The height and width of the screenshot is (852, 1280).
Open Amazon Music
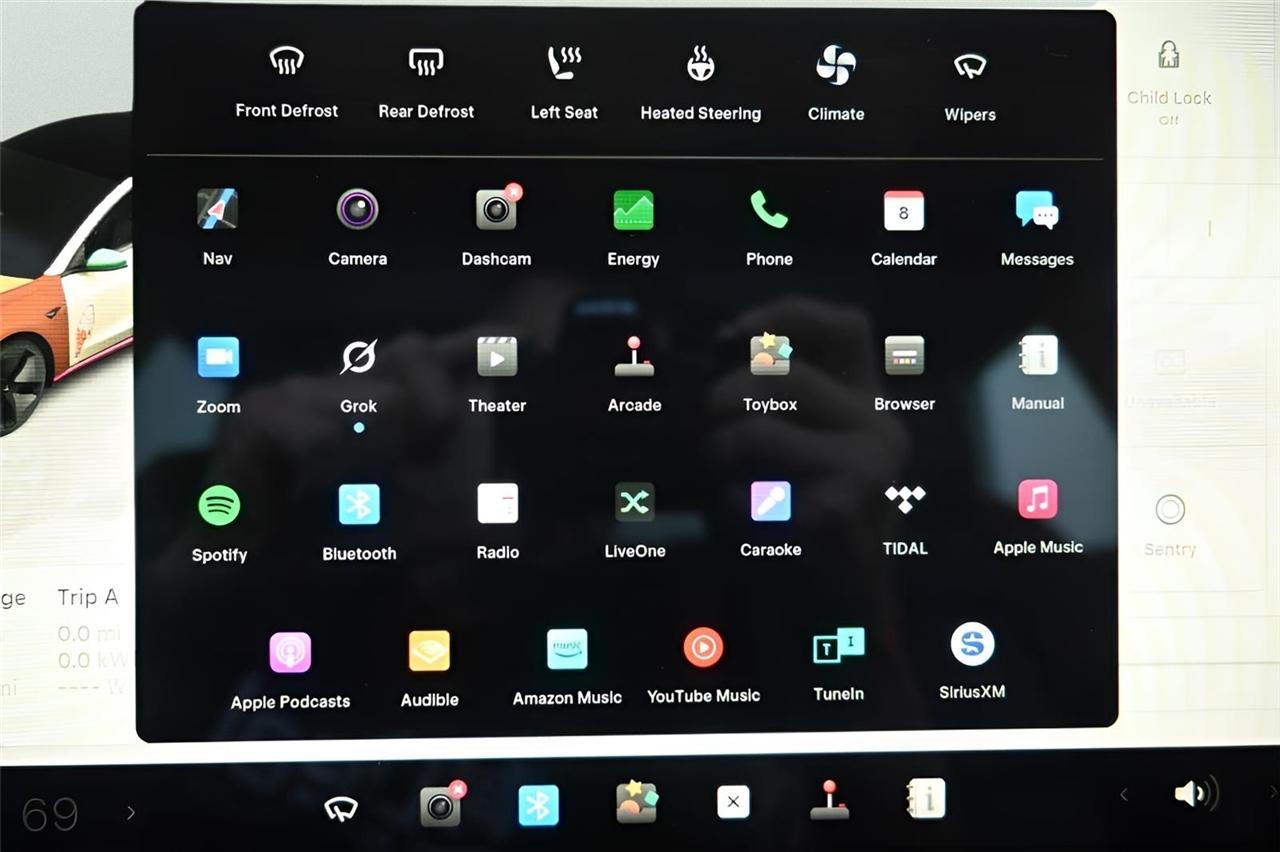567,649
